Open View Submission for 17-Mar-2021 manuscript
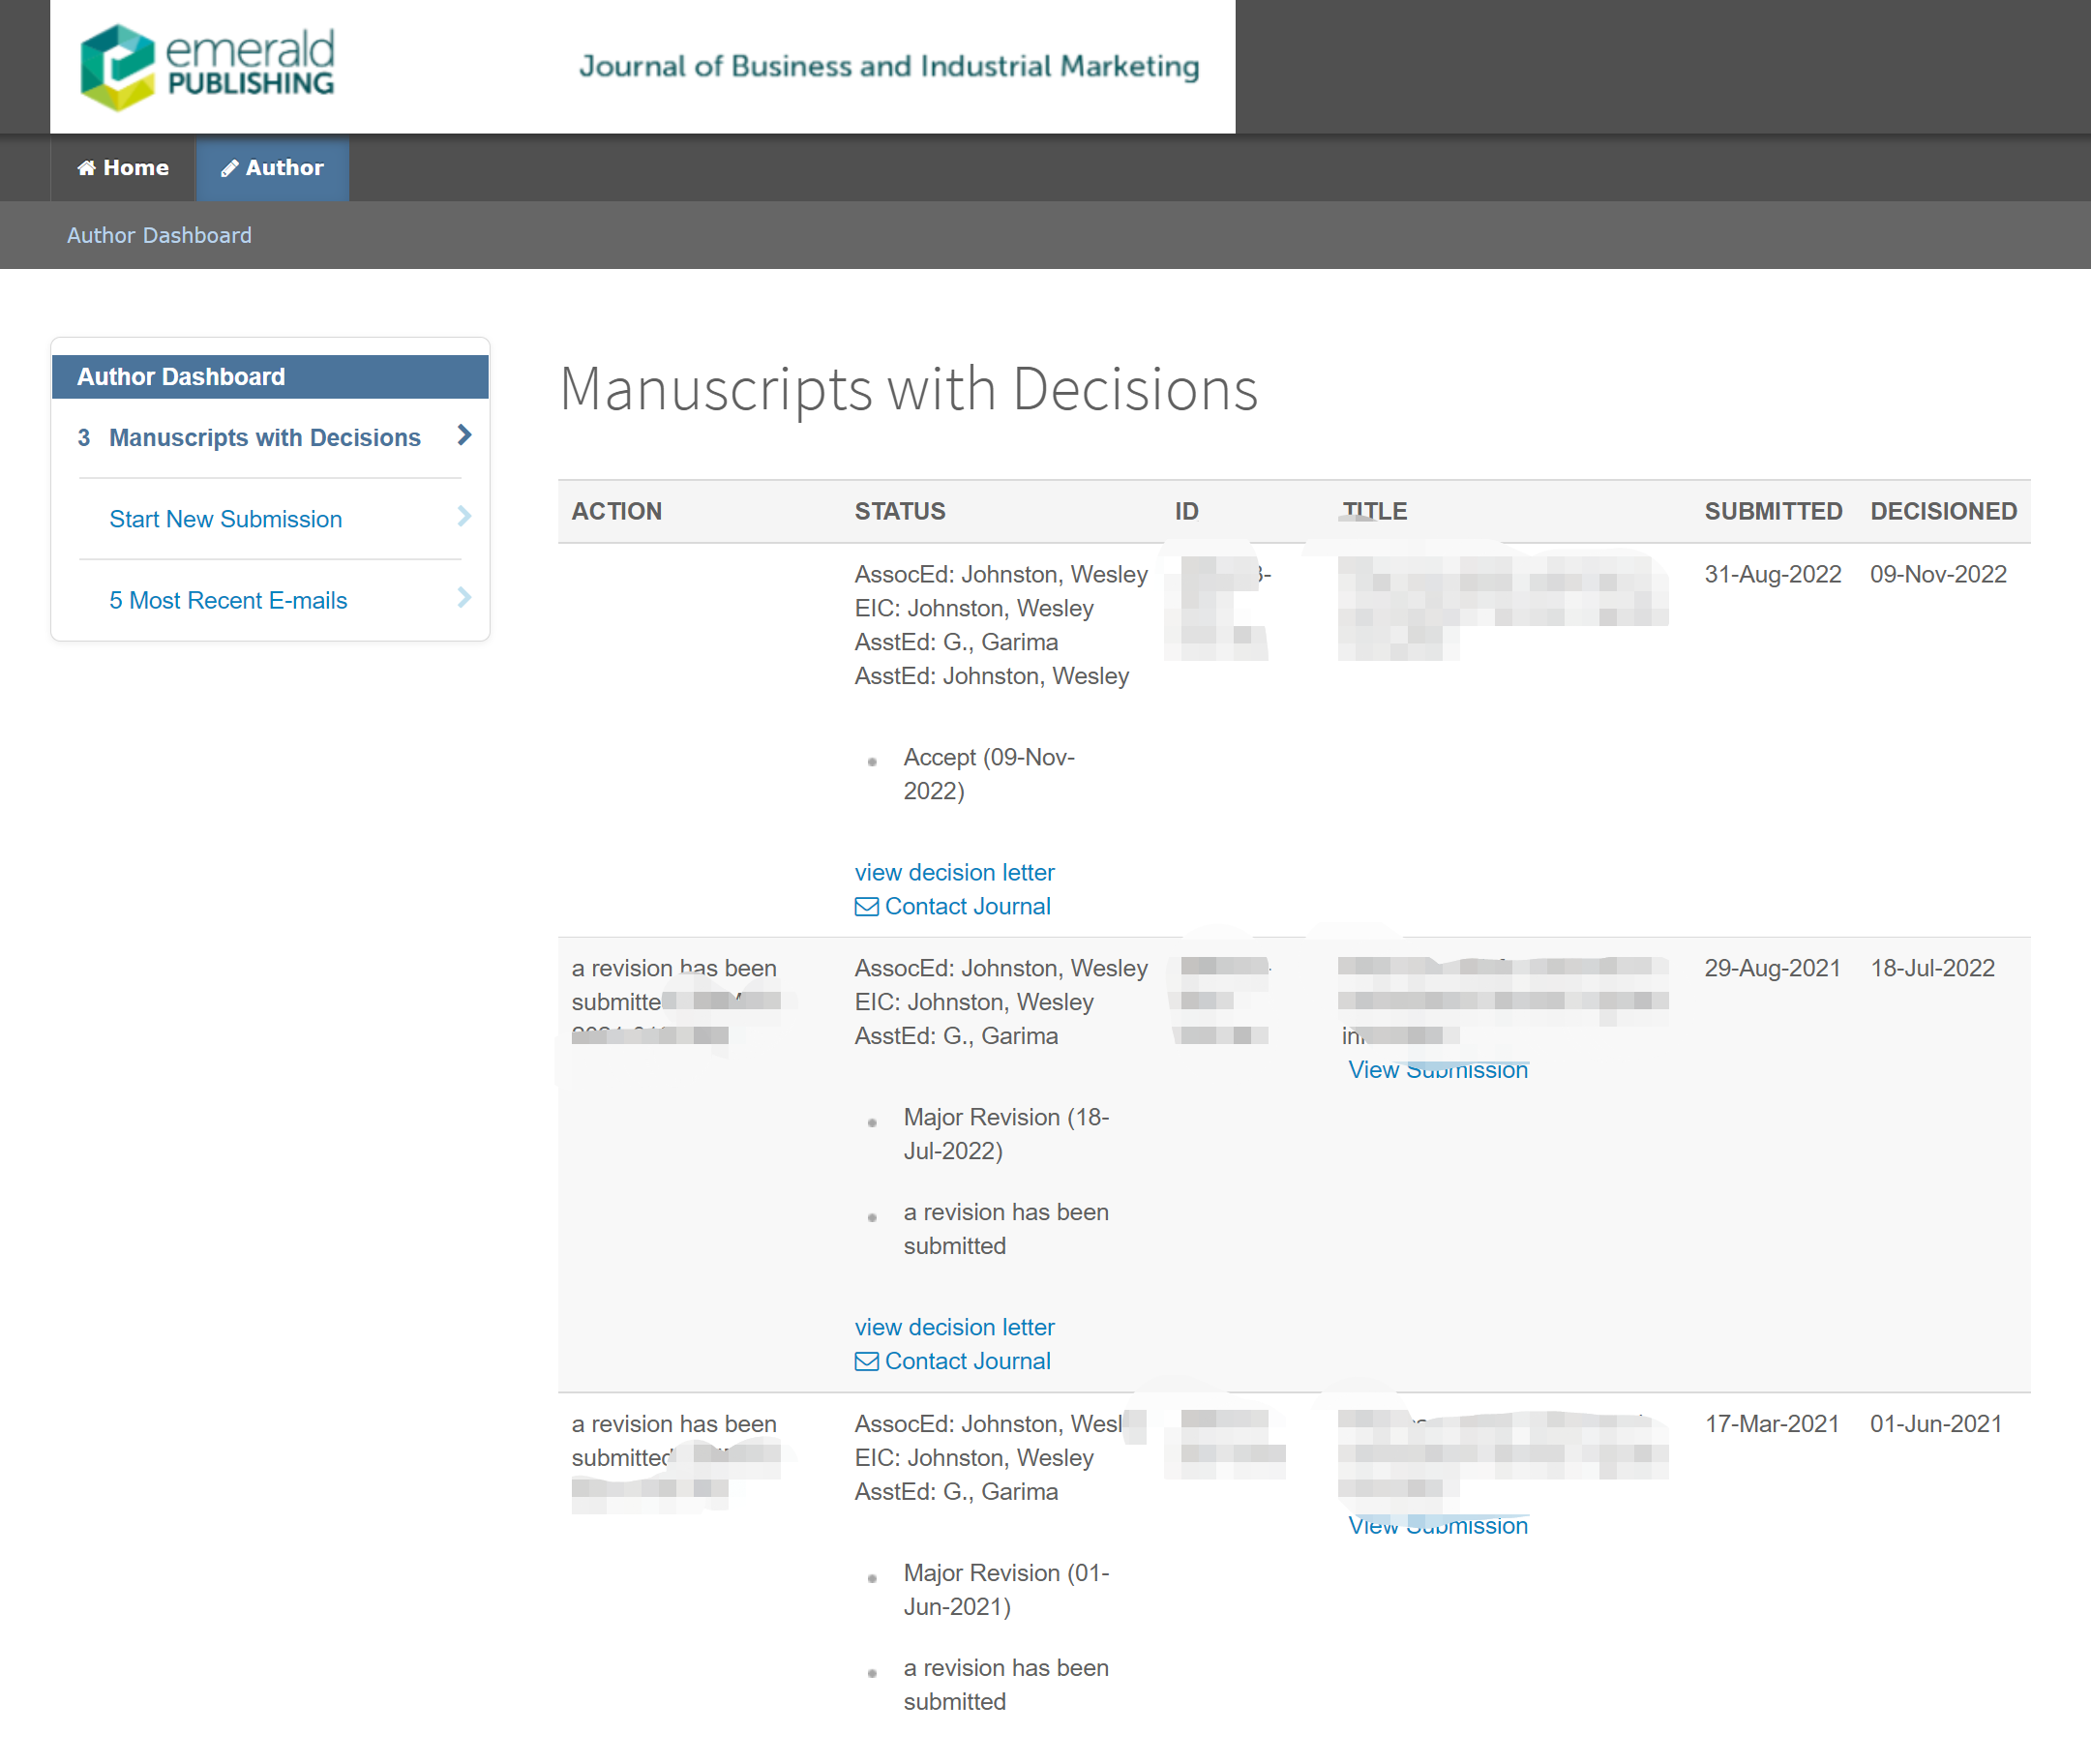This screenshot has height=1764, width=2091. click(x=1437, y=1526)
